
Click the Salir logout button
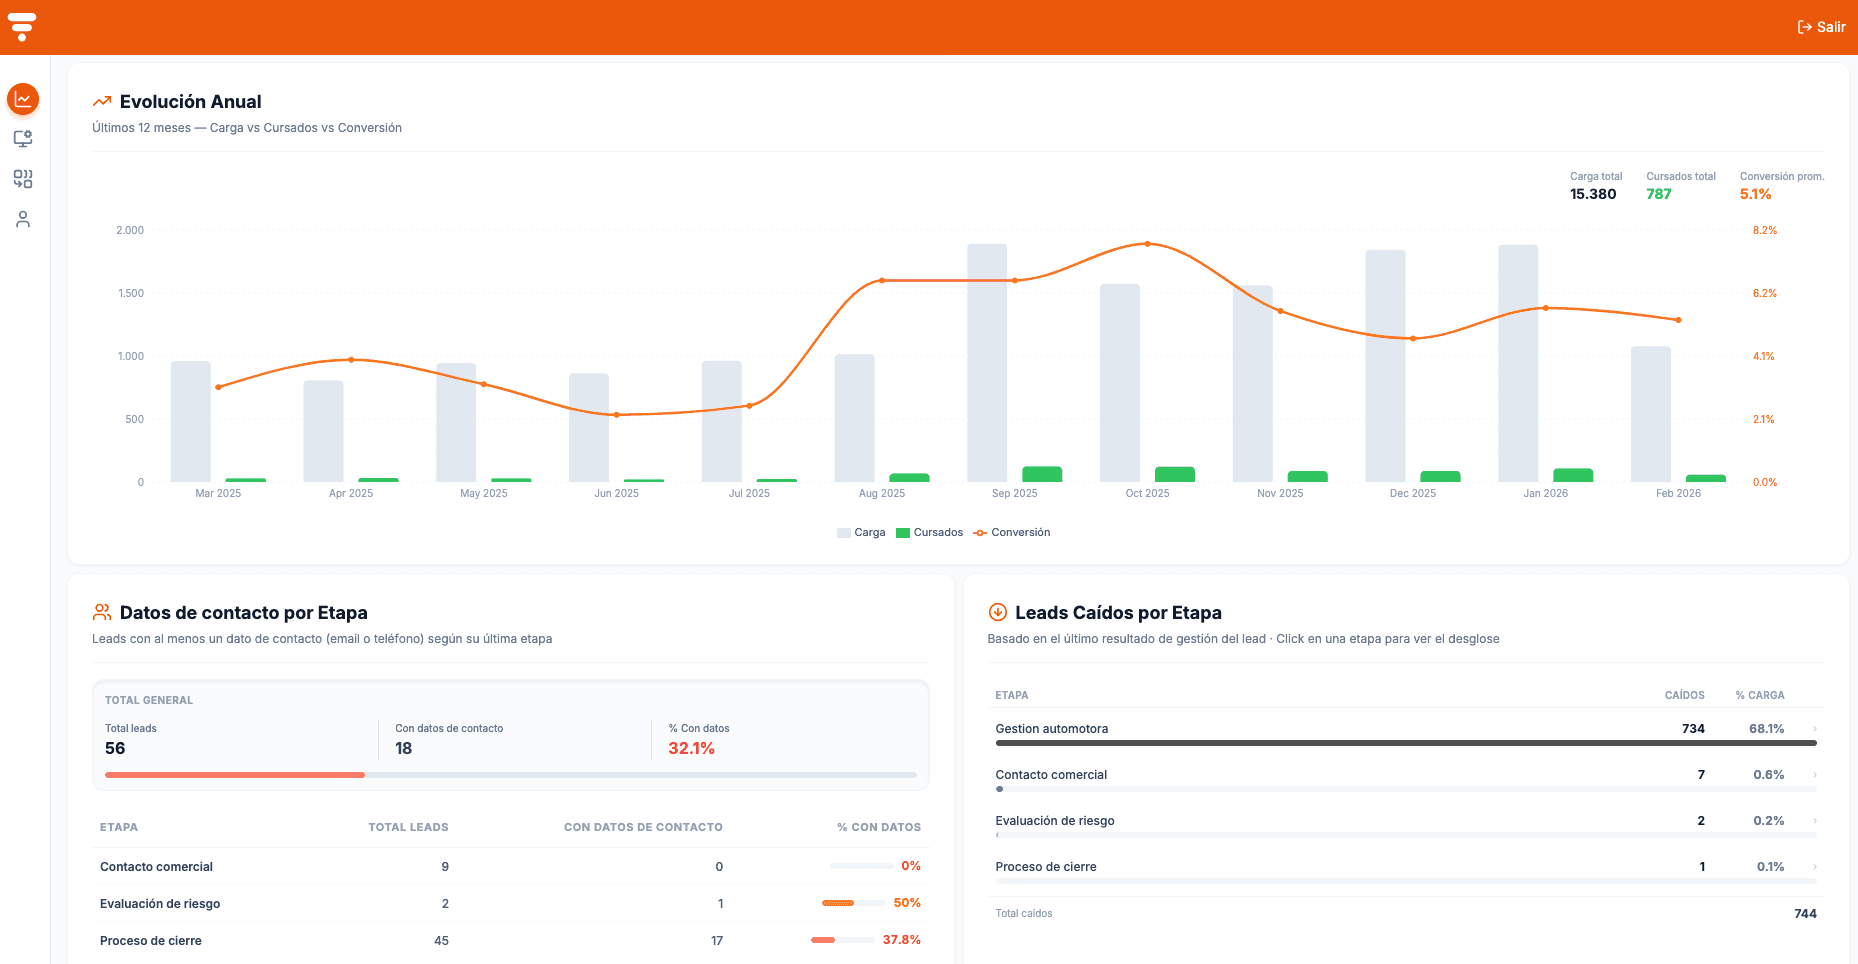point(1821,27)
